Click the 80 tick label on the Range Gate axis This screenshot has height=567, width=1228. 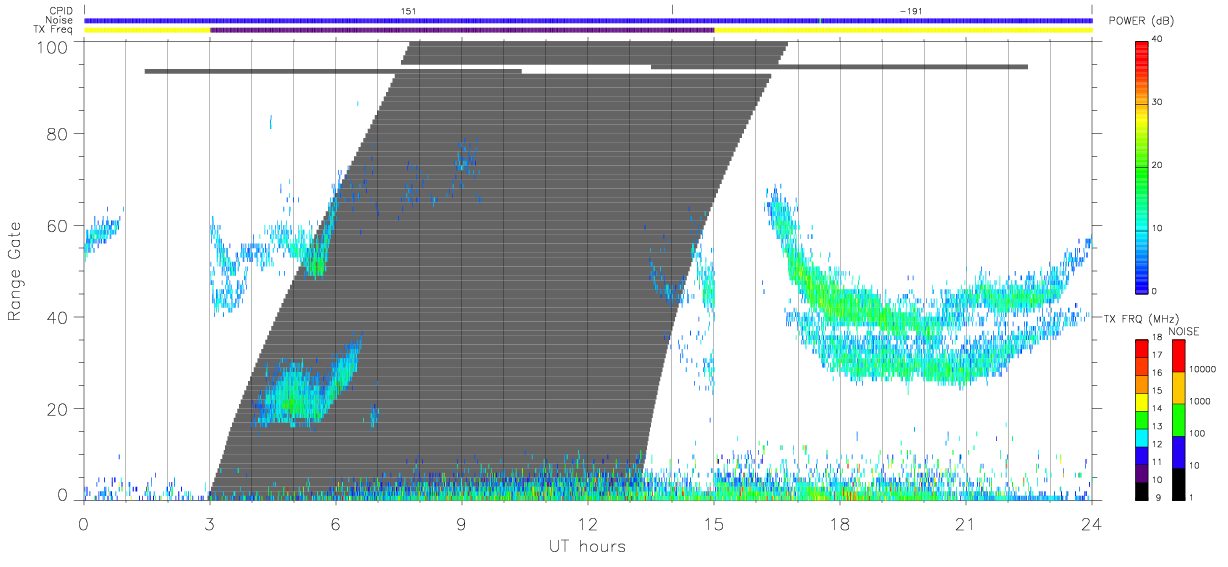56,133
